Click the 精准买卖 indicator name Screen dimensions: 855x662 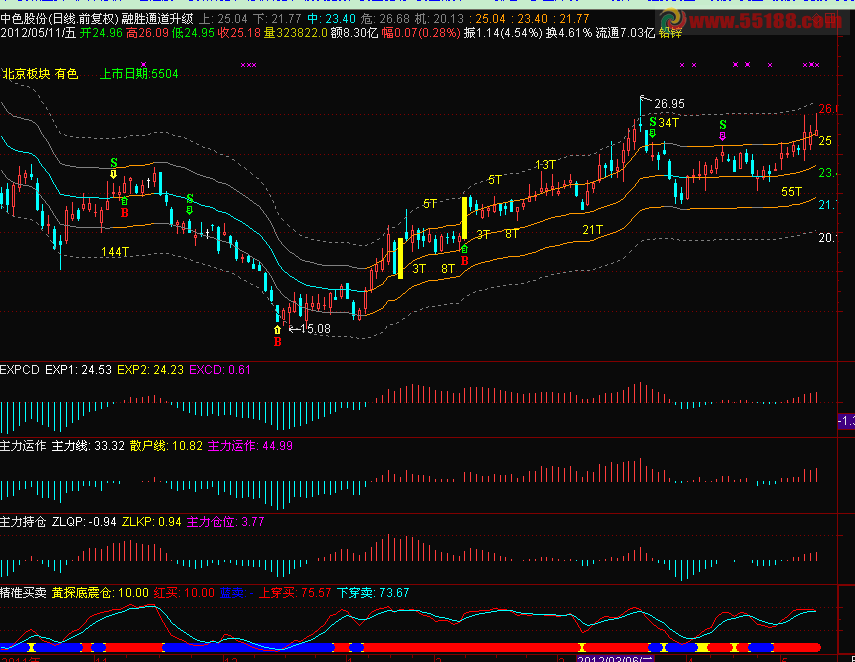23,593
